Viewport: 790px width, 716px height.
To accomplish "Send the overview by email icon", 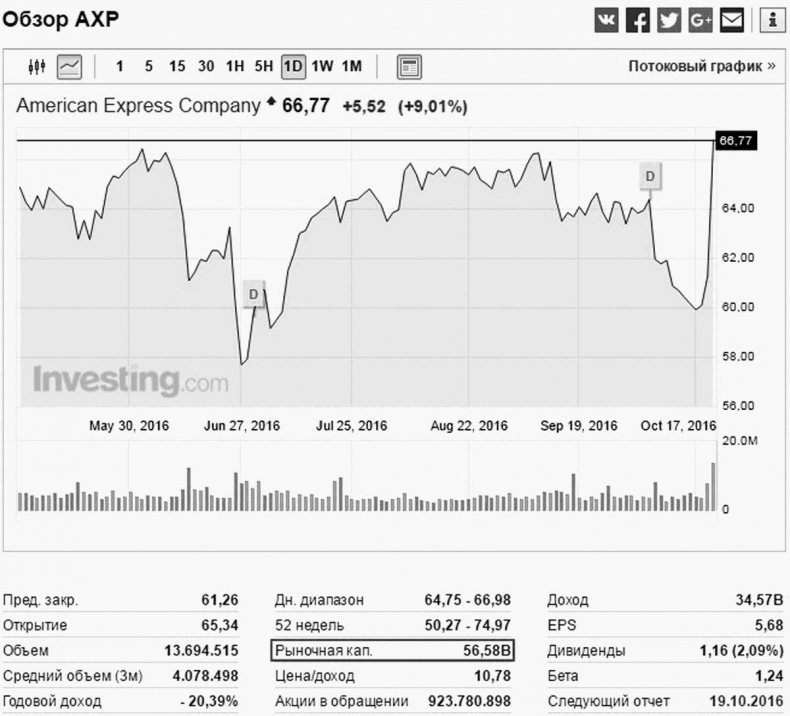I will tap(732, 19).
